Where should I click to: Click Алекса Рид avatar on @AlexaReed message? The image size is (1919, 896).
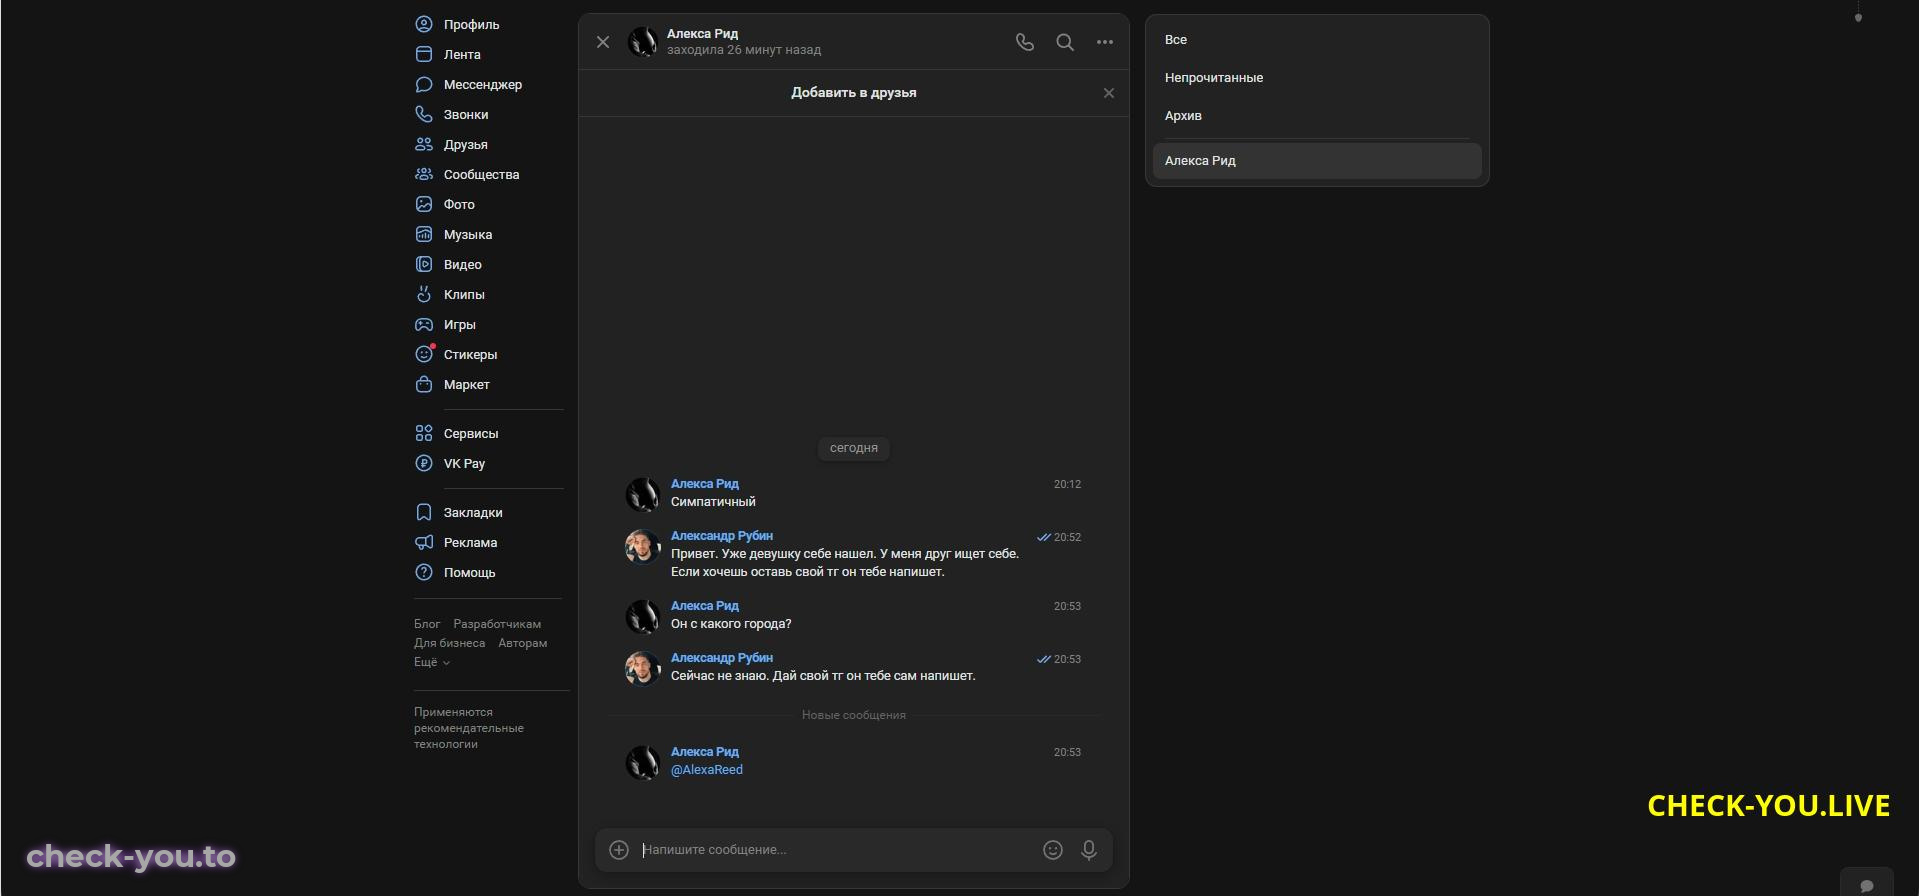point(643,762)
